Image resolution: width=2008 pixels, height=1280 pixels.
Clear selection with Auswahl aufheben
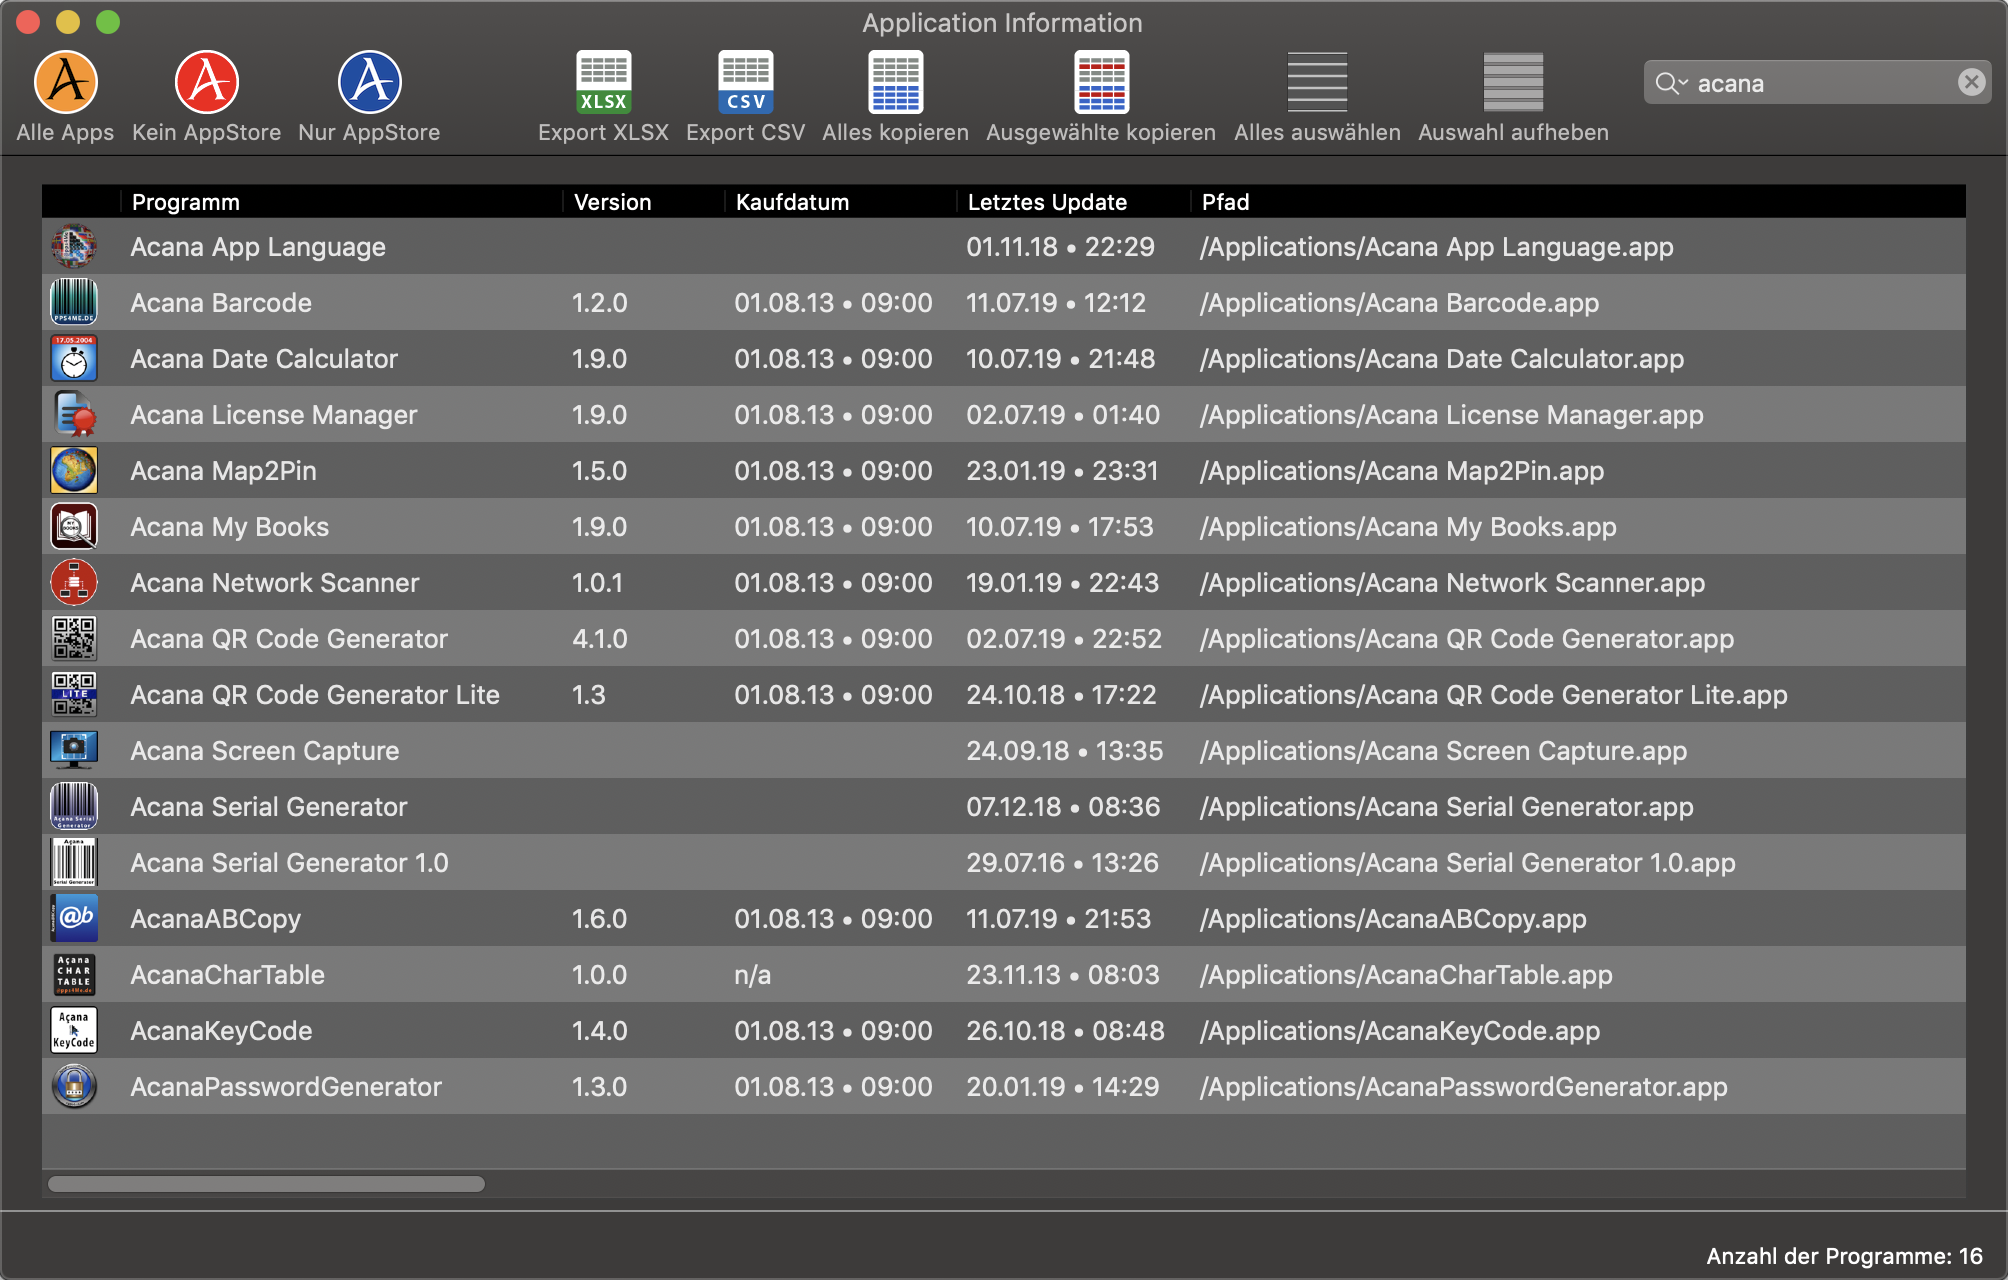(x=1513, y=82)
